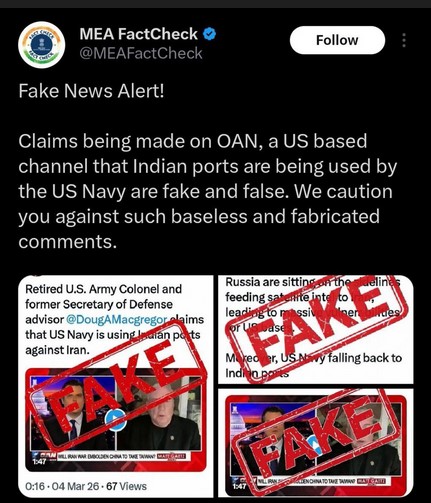Open the @MEAFactCheck handle link
This screenshot has width=431, height=503.
(141, 53)
